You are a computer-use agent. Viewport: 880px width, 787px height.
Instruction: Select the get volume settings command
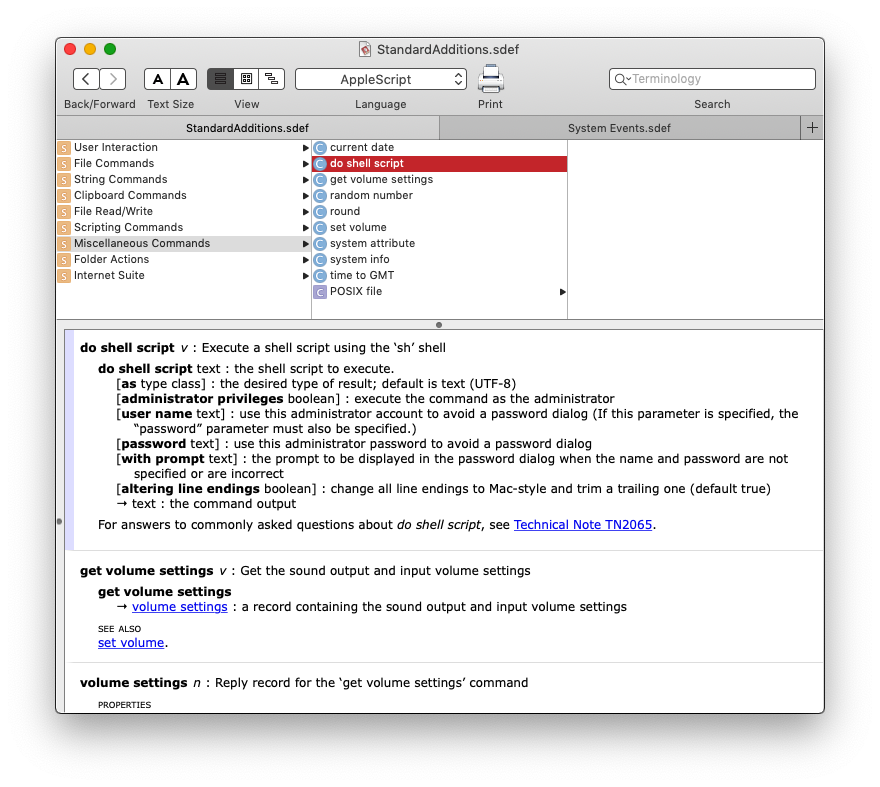pos(439,179)
